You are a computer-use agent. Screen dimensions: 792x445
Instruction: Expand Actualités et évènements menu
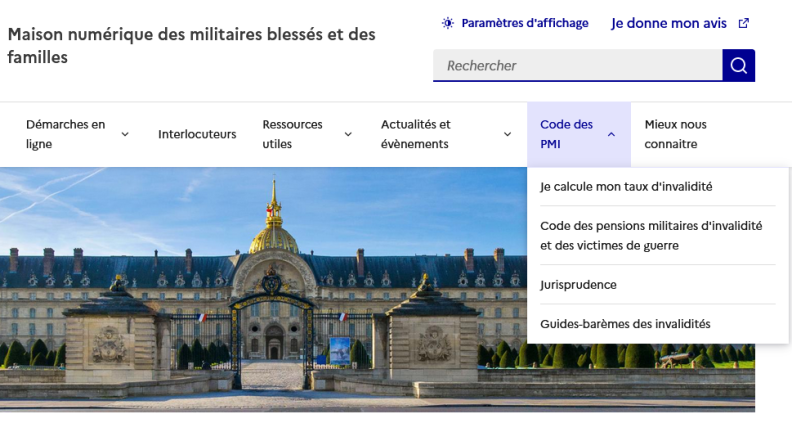446,134
